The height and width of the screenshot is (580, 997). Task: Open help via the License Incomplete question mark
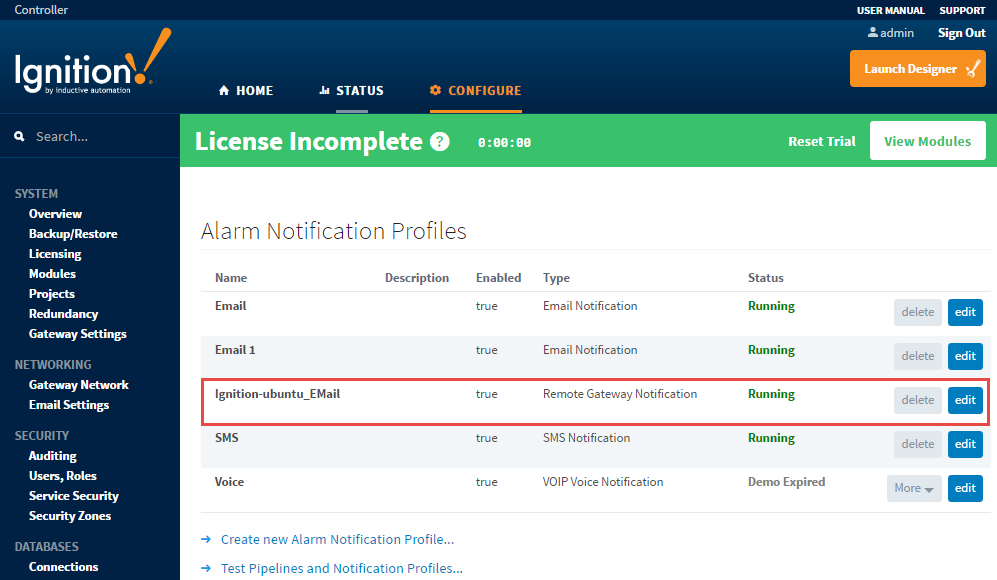439,141
